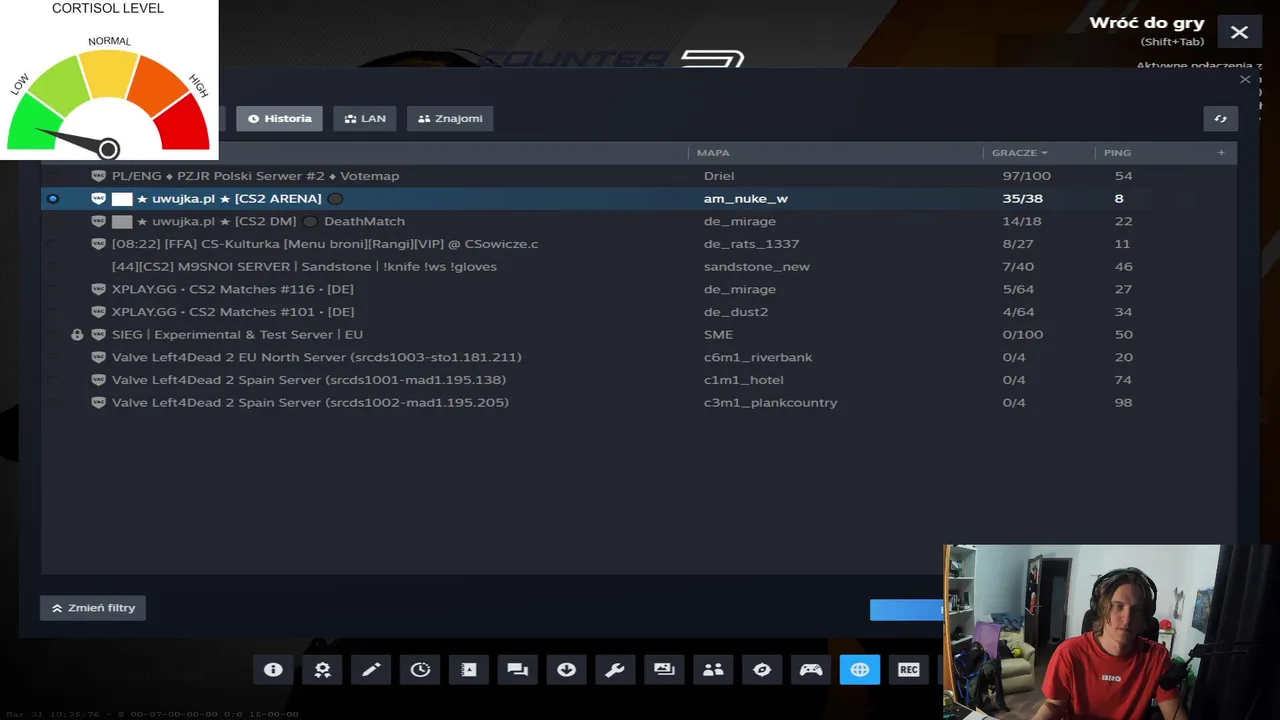The width and height of the screenshot is (1280, 720).
Task: Click VAC shield on XPLAY.GG Matches #116
Action: [x=98, y=289]
